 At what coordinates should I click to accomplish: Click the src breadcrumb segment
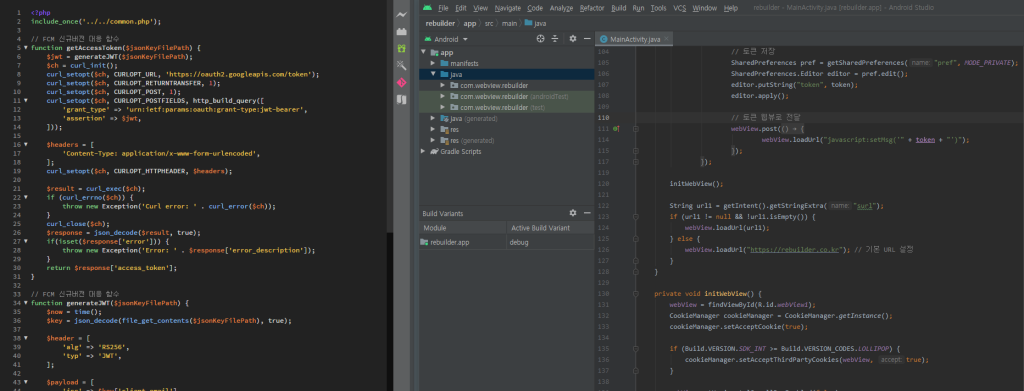pyautogui.click(x=489, y=23)
